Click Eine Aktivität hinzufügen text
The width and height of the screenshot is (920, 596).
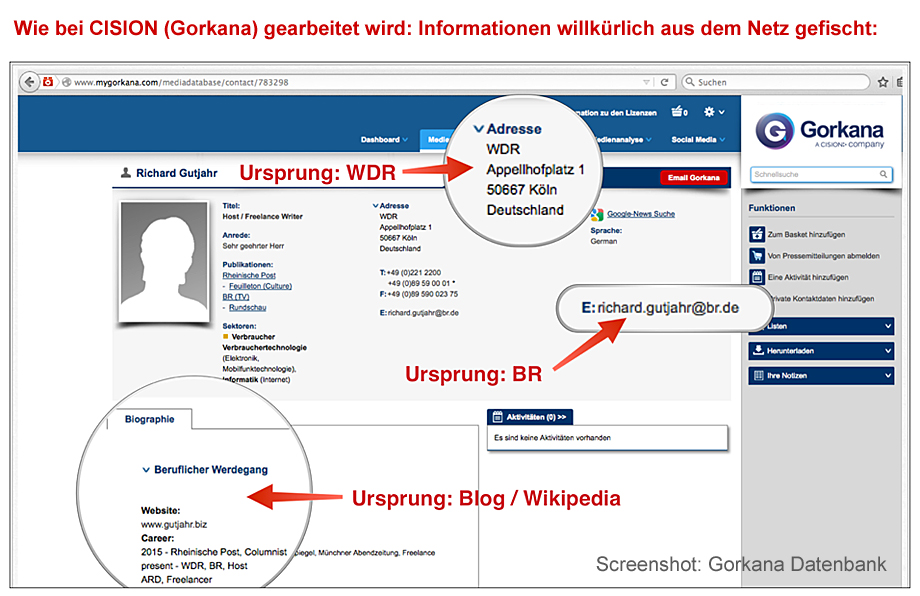(x=808, y=277)
